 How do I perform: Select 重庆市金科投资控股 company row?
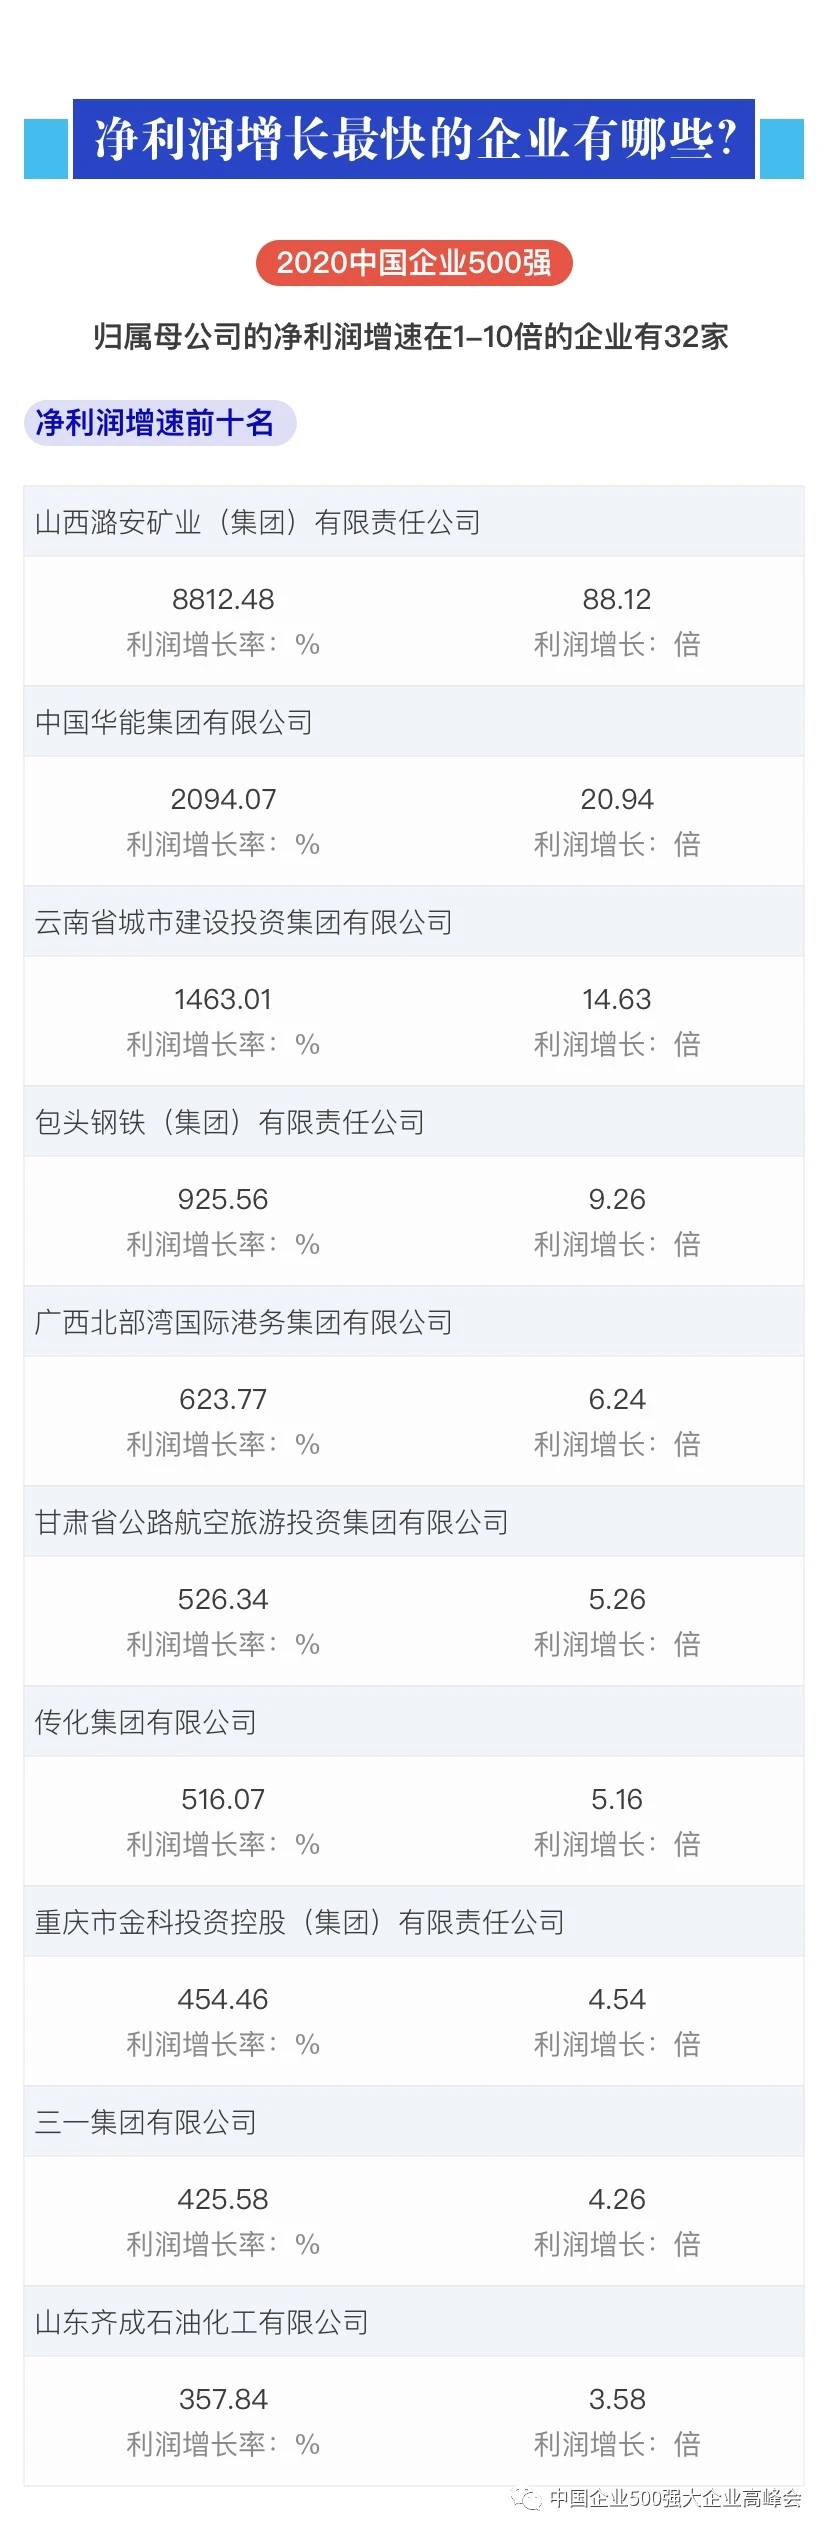coord(300,1922)
